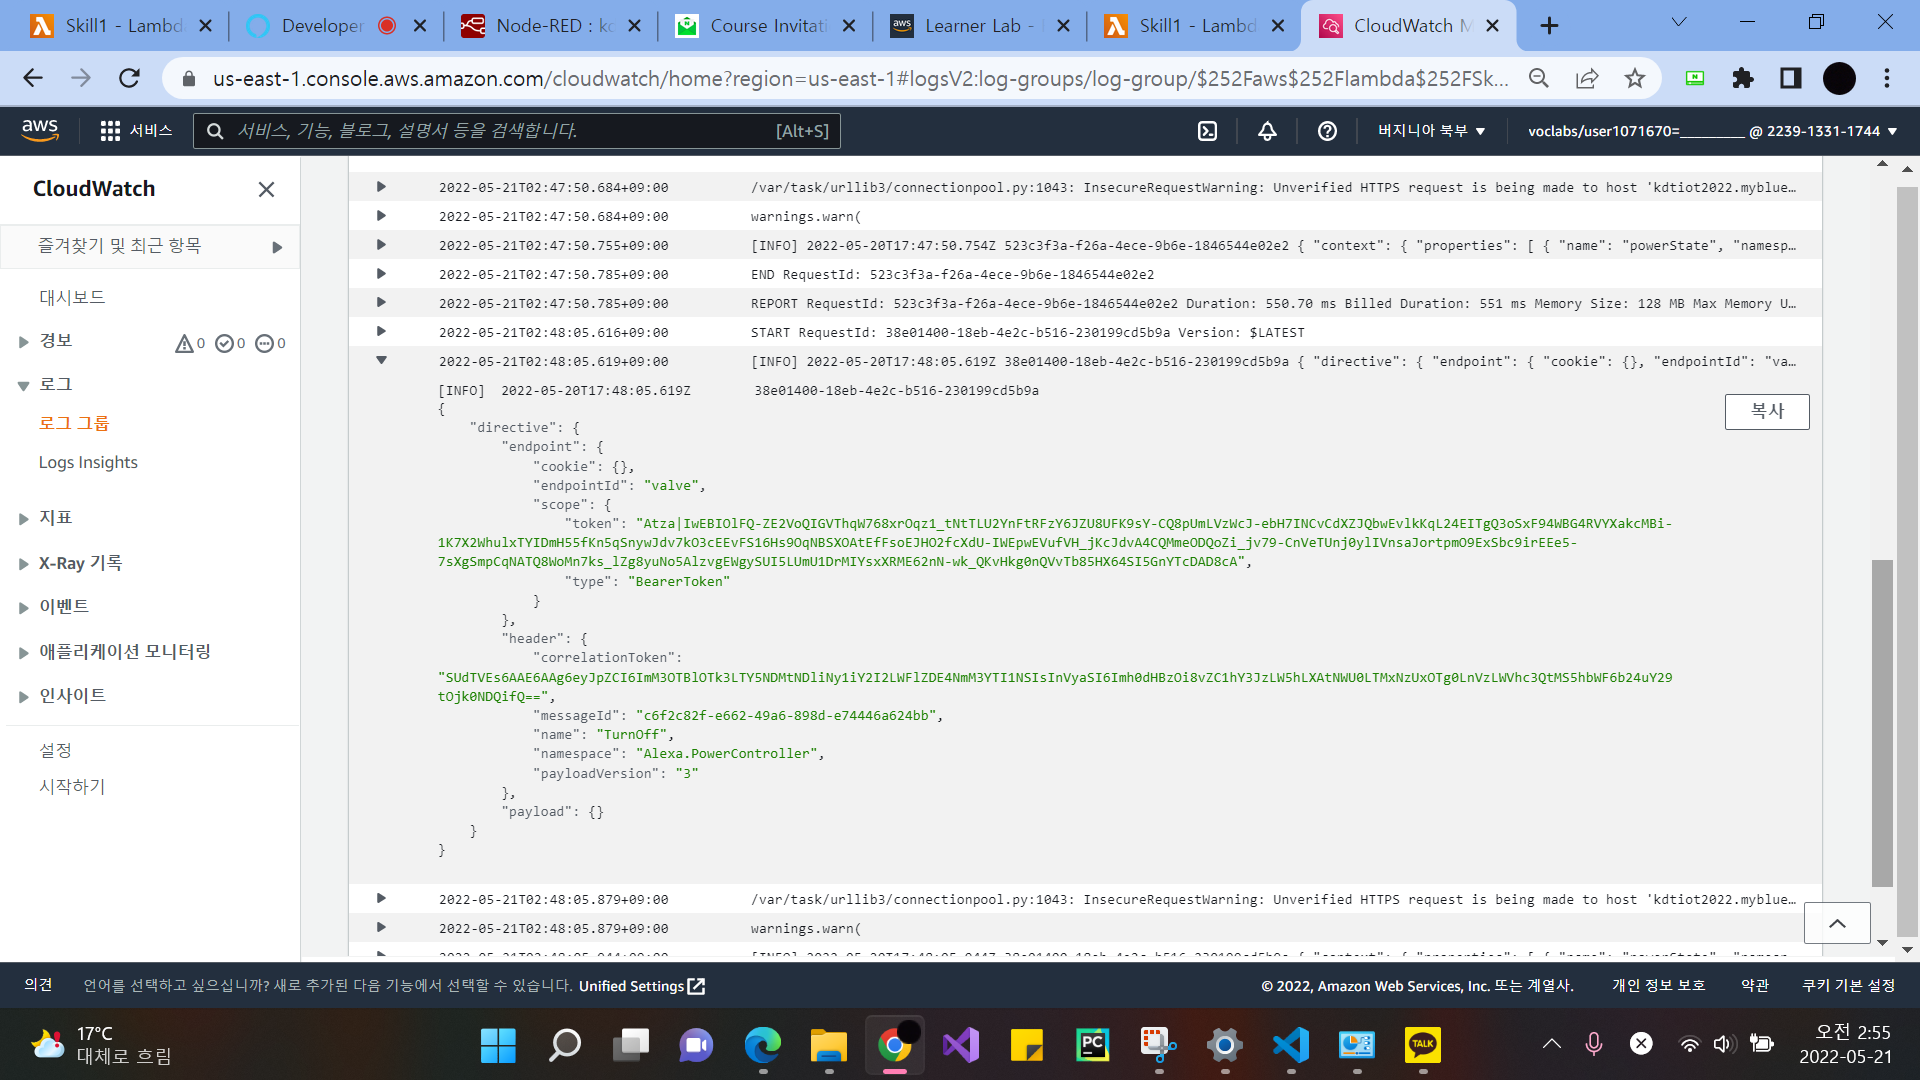
Task: Open browser extensions puzzle icon
Action: [x=1742, y=78]
